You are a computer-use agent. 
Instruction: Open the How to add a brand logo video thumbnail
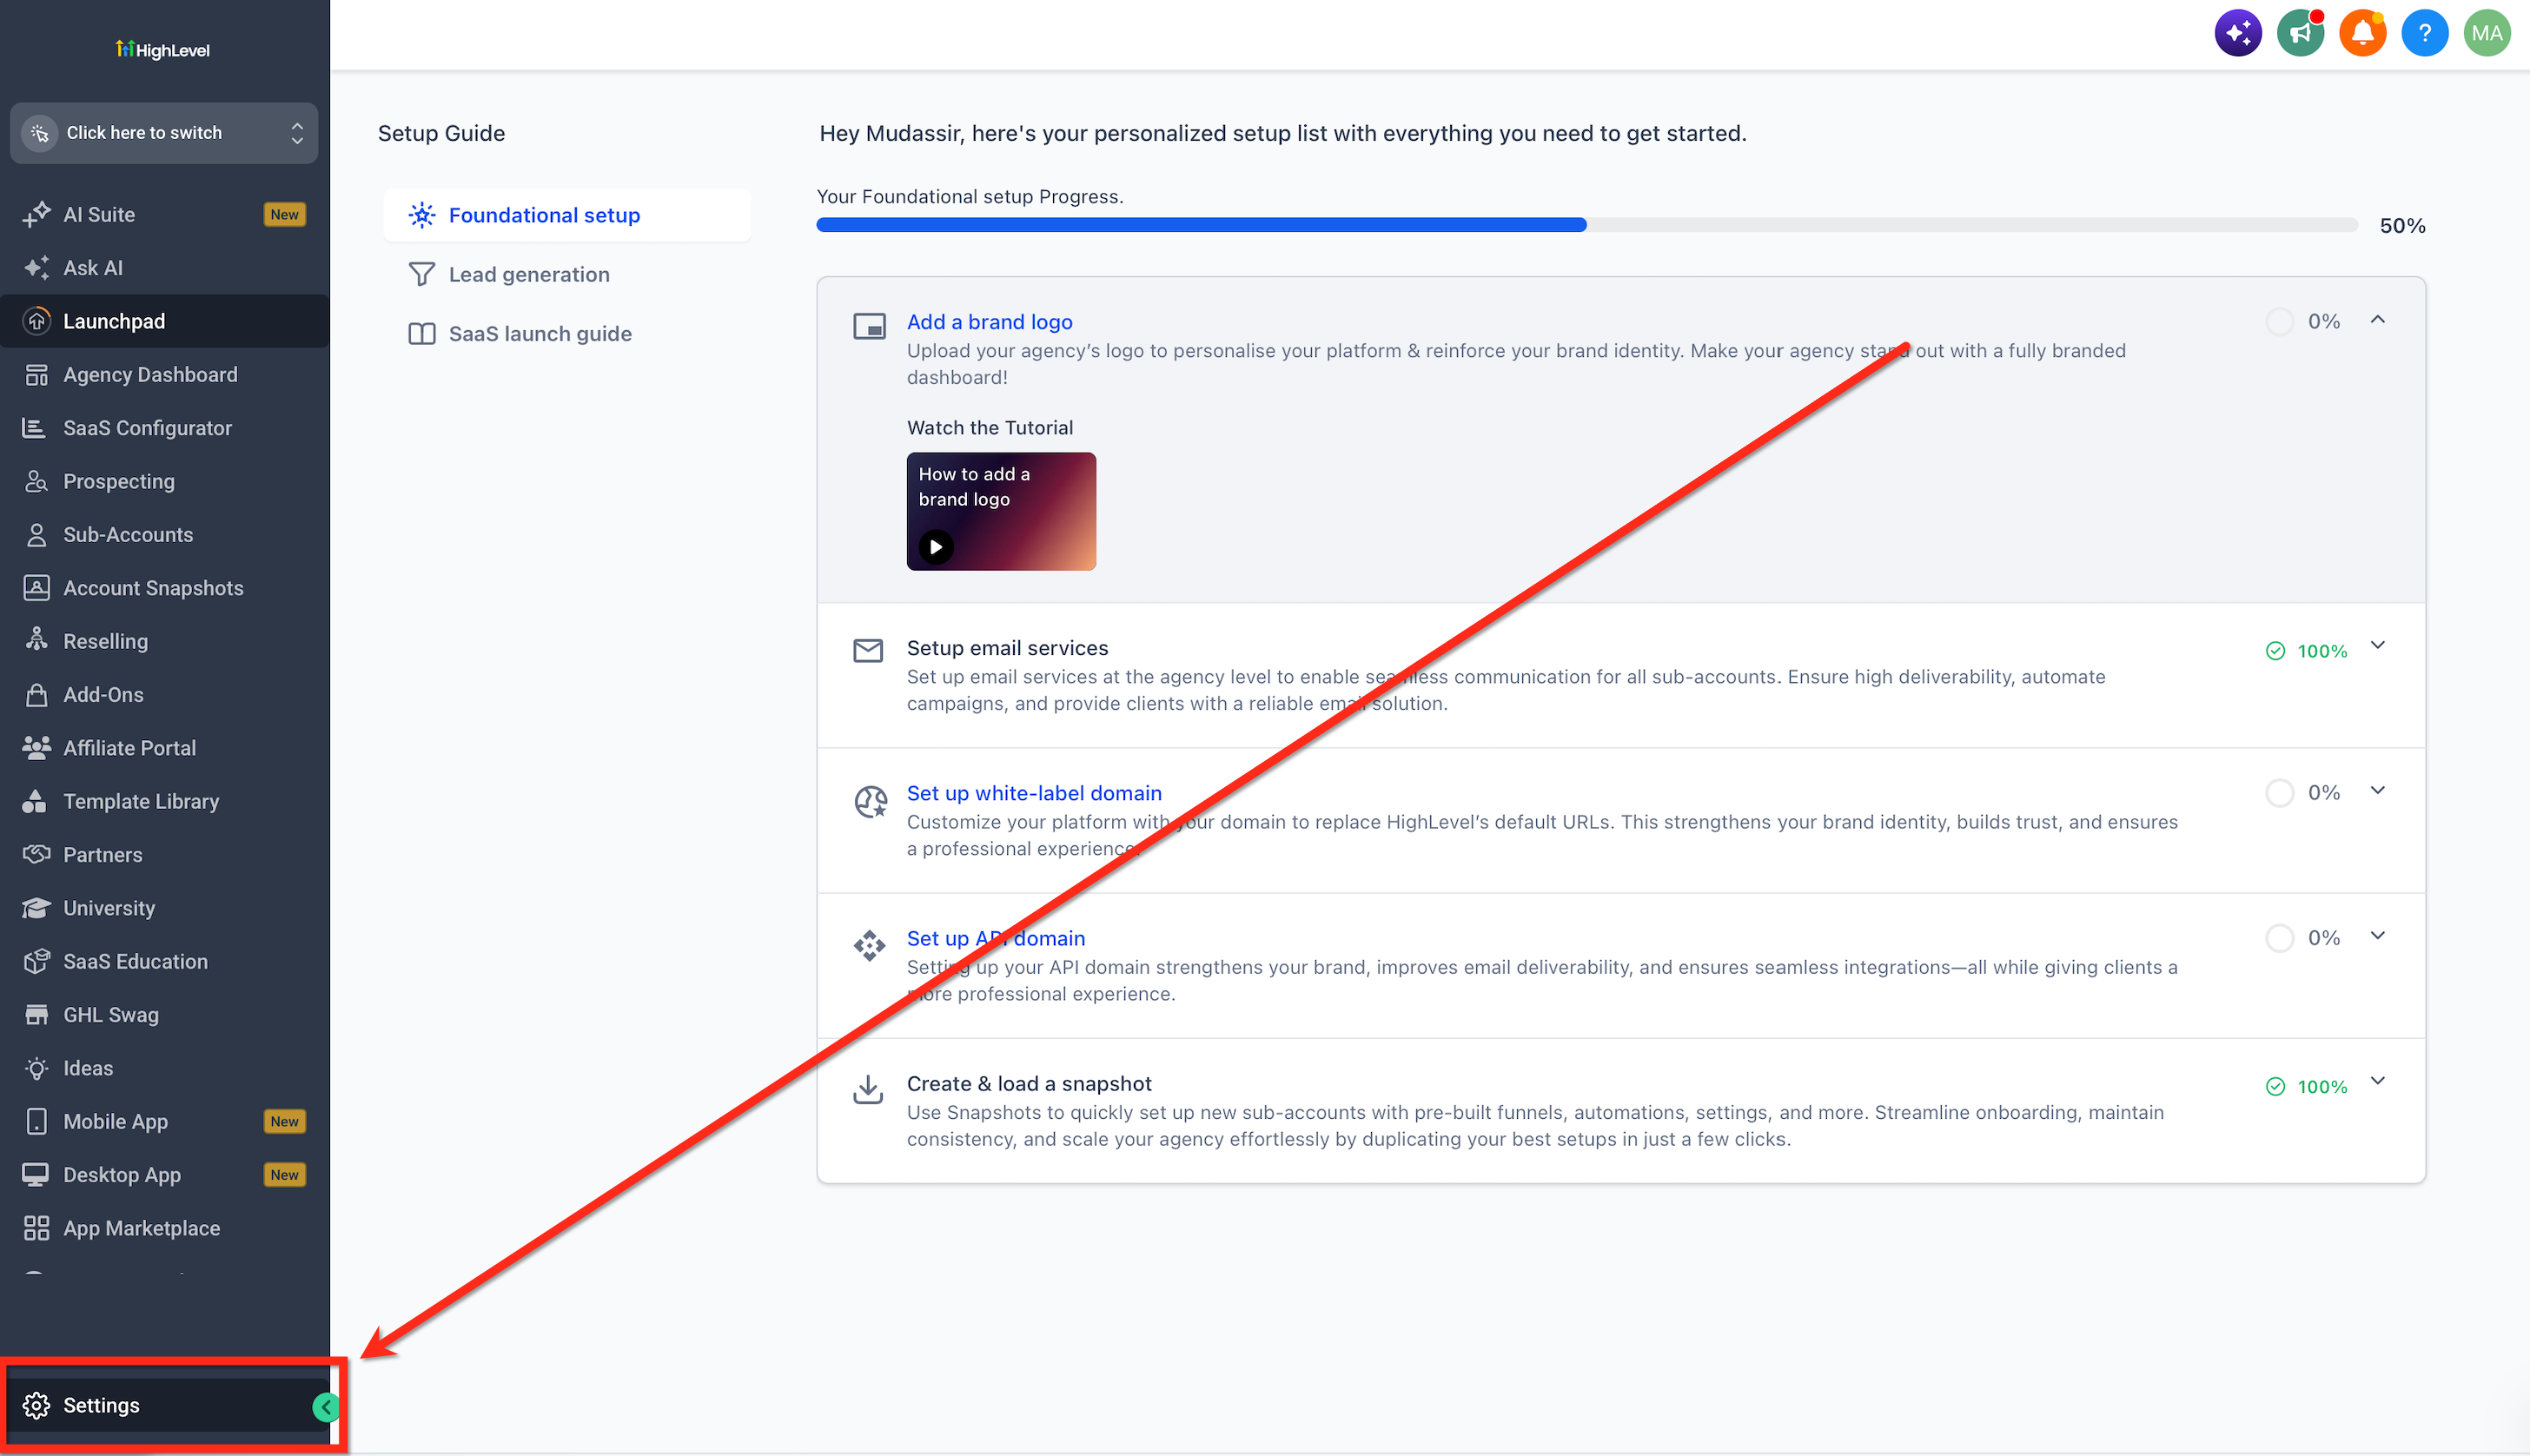[x=1001, y=511]
